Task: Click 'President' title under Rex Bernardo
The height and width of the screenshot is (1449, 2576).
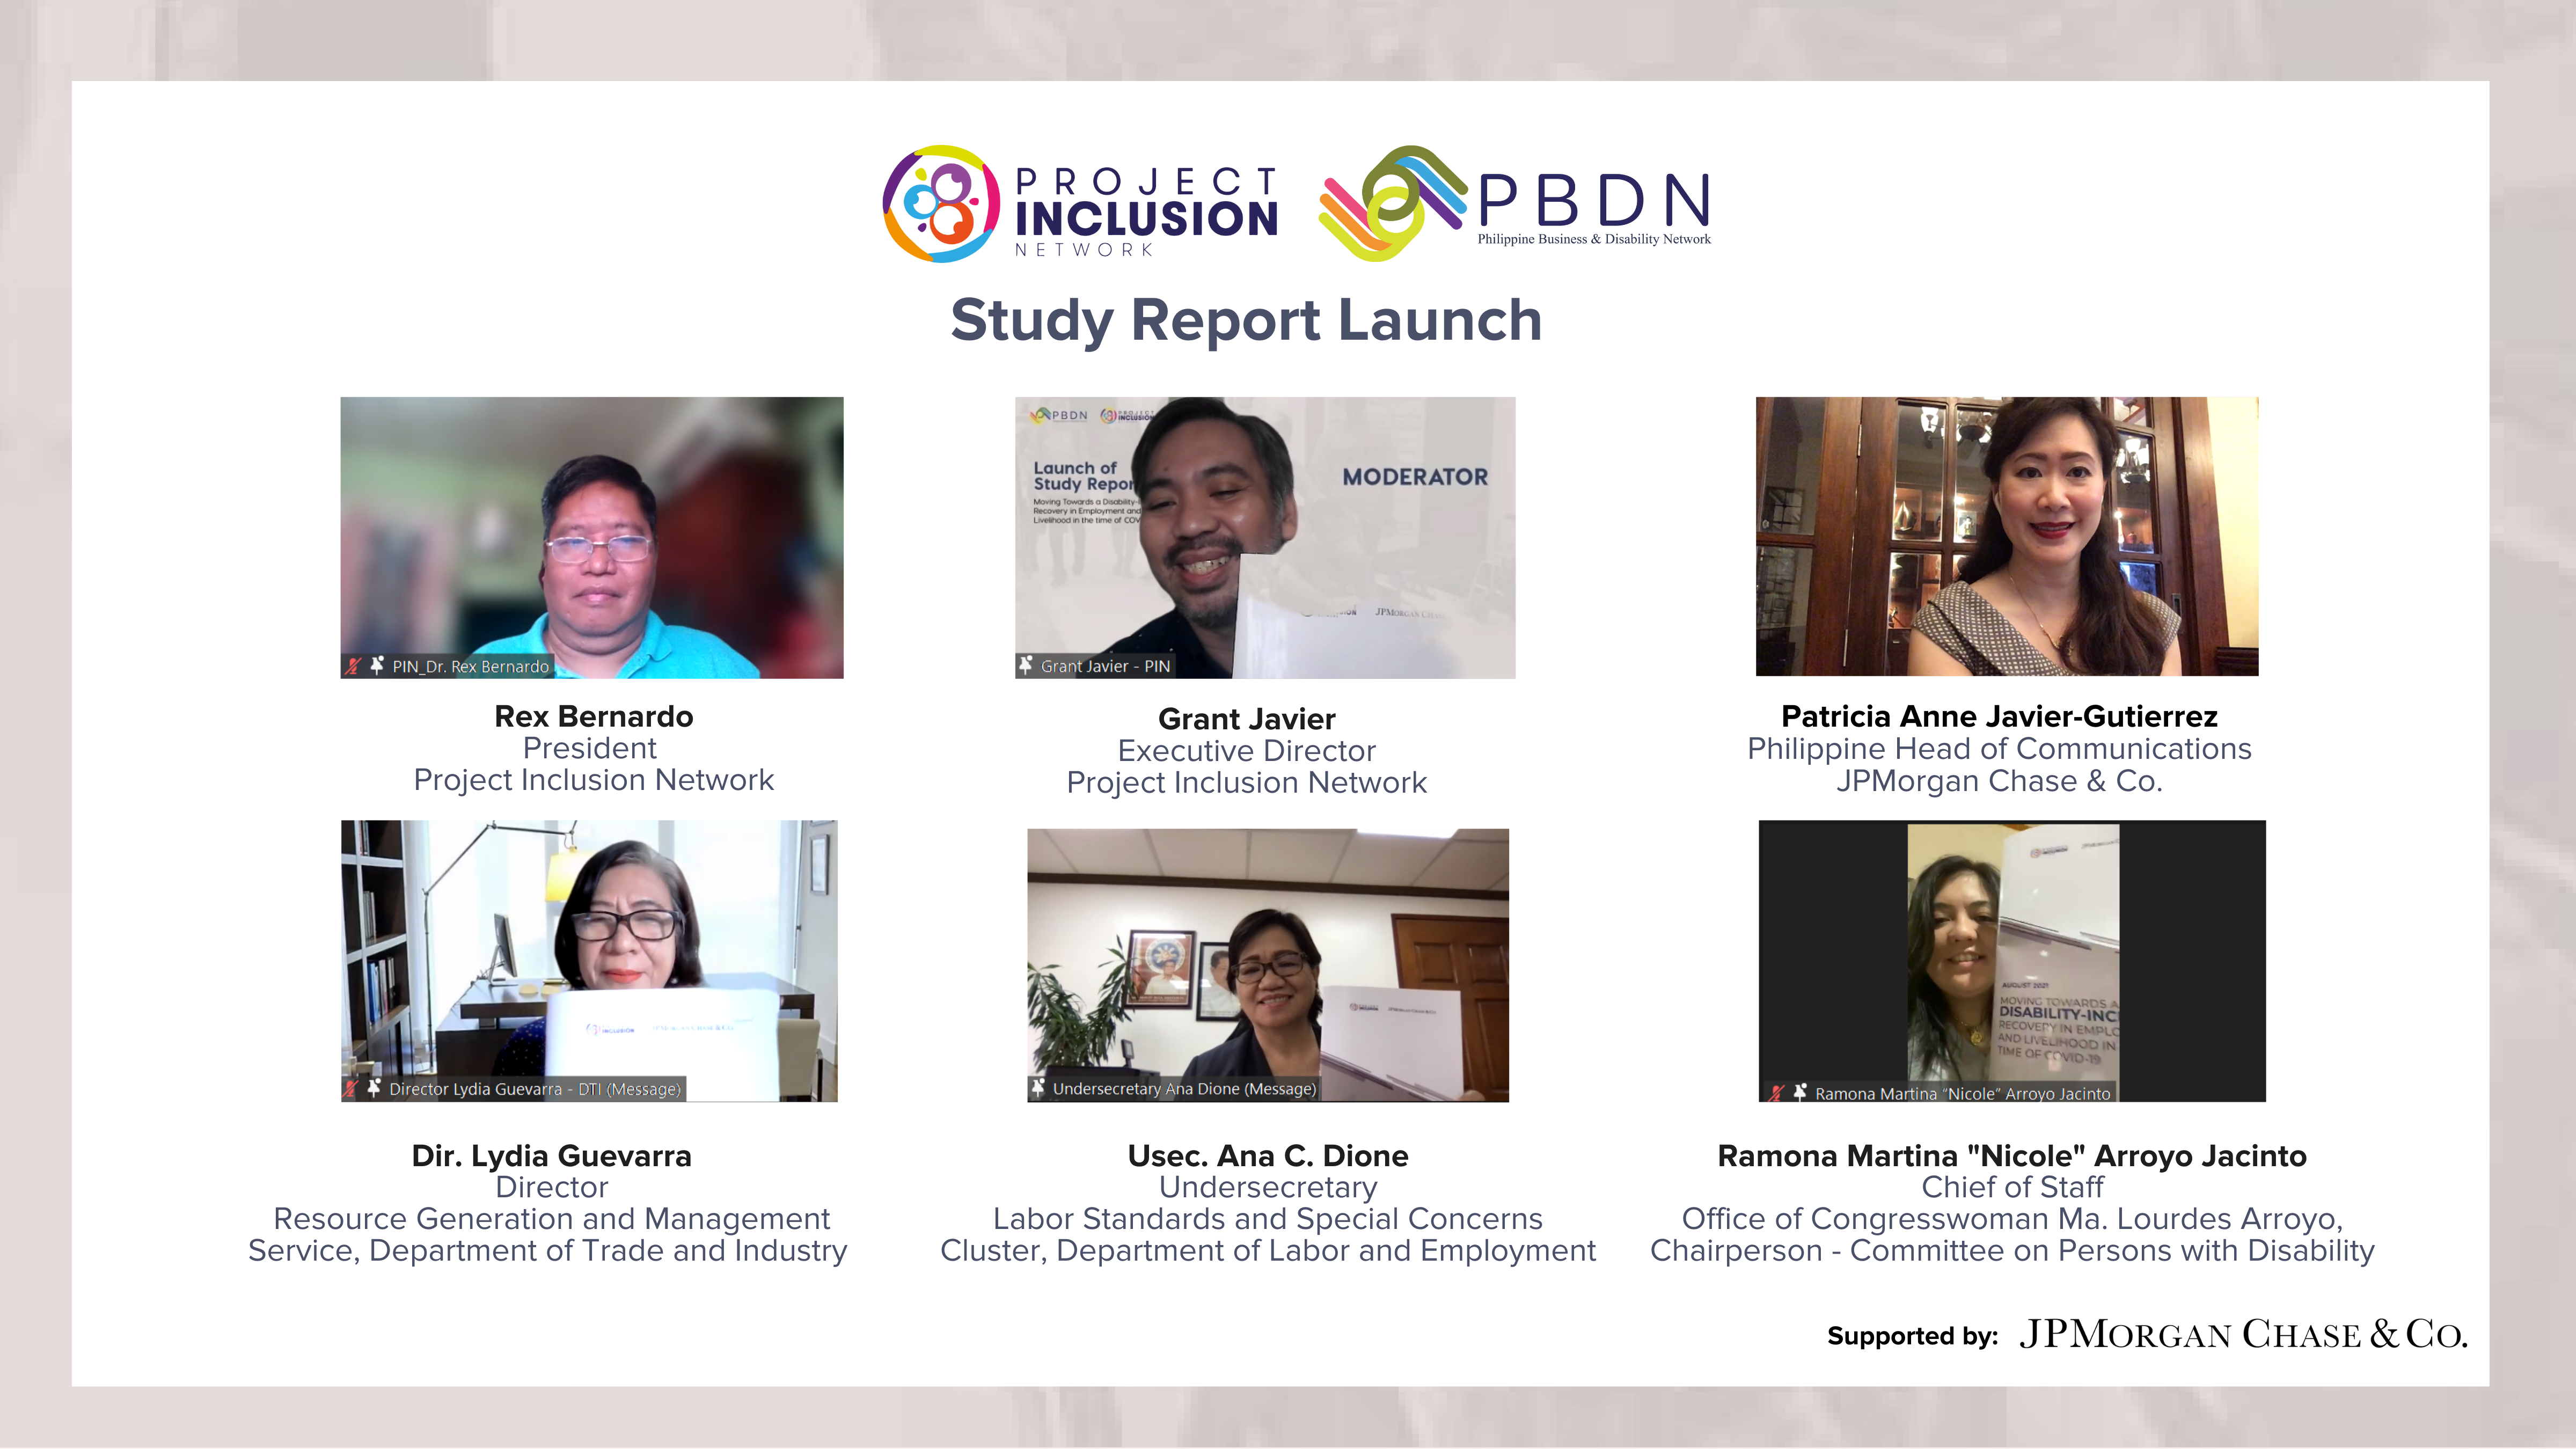Action: pos(590,748)
